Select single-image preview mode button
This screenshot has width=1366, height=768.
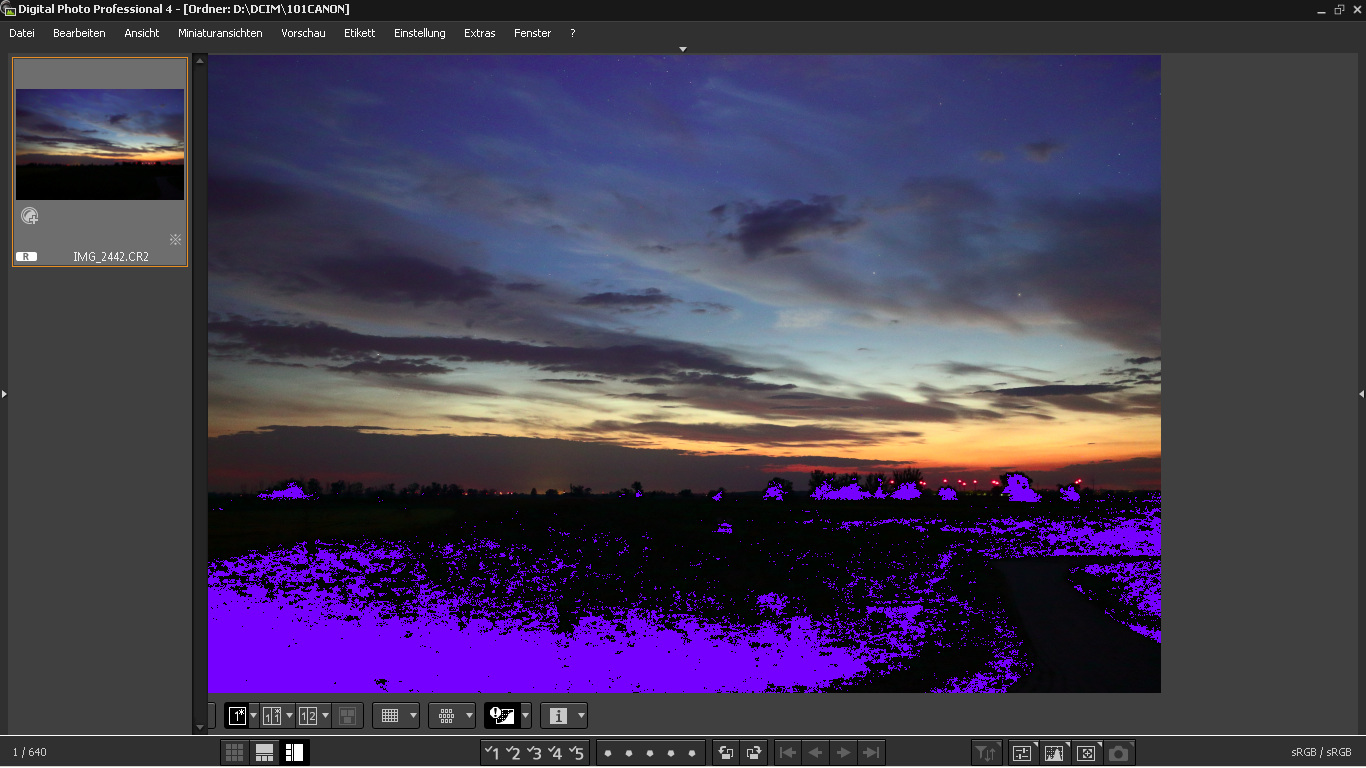click(x=237, y=716)
